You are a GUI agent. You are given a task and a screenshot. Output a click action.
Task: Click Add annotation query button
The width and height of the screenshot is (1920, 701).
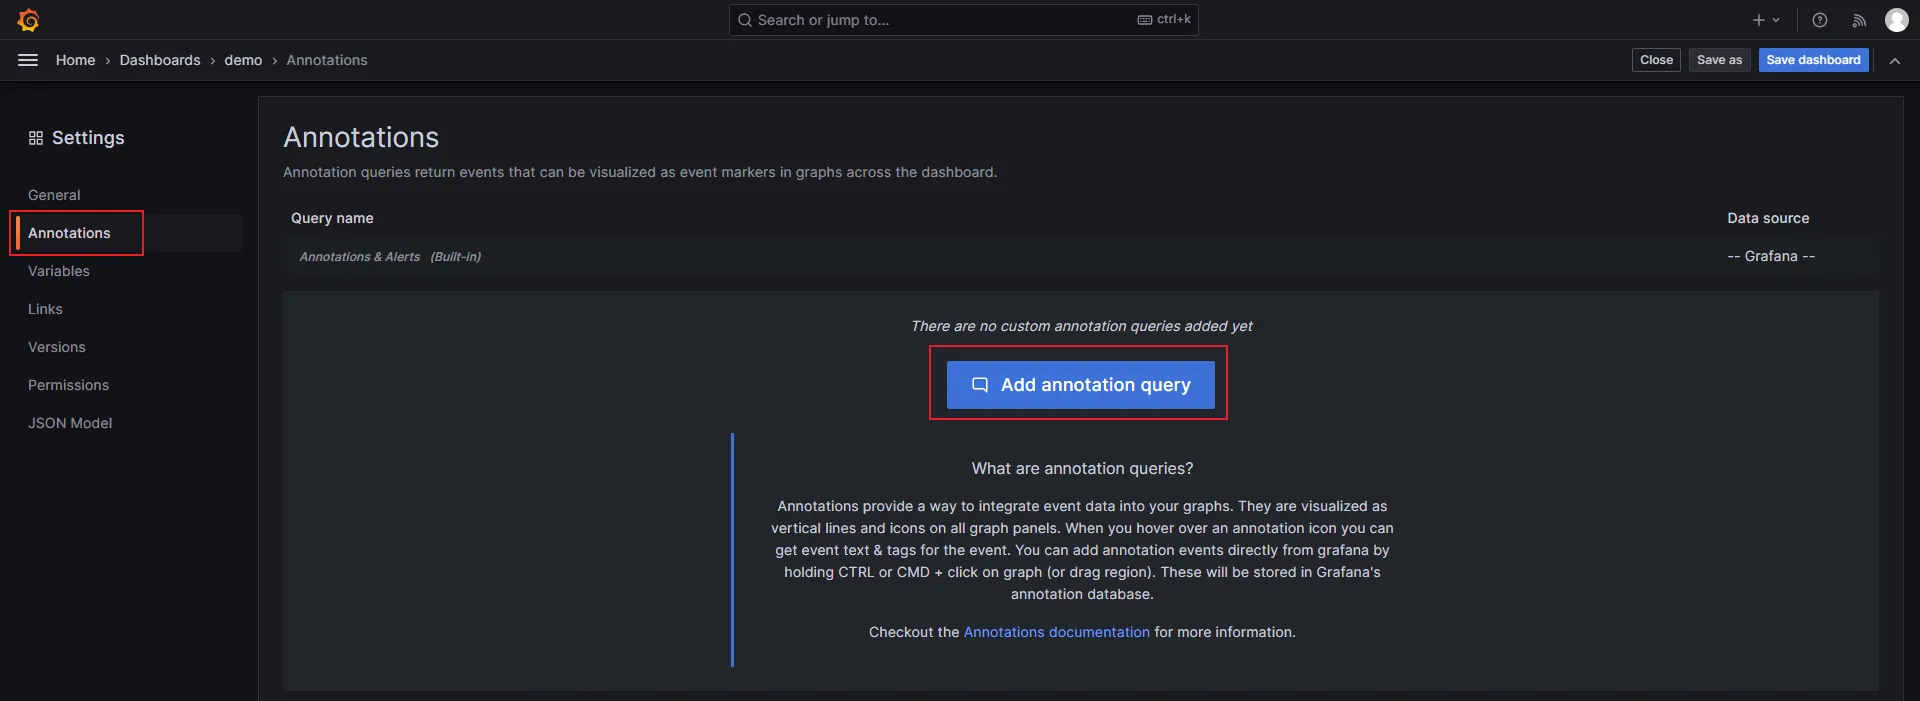pyautogui.click(x=1080, y=385)
